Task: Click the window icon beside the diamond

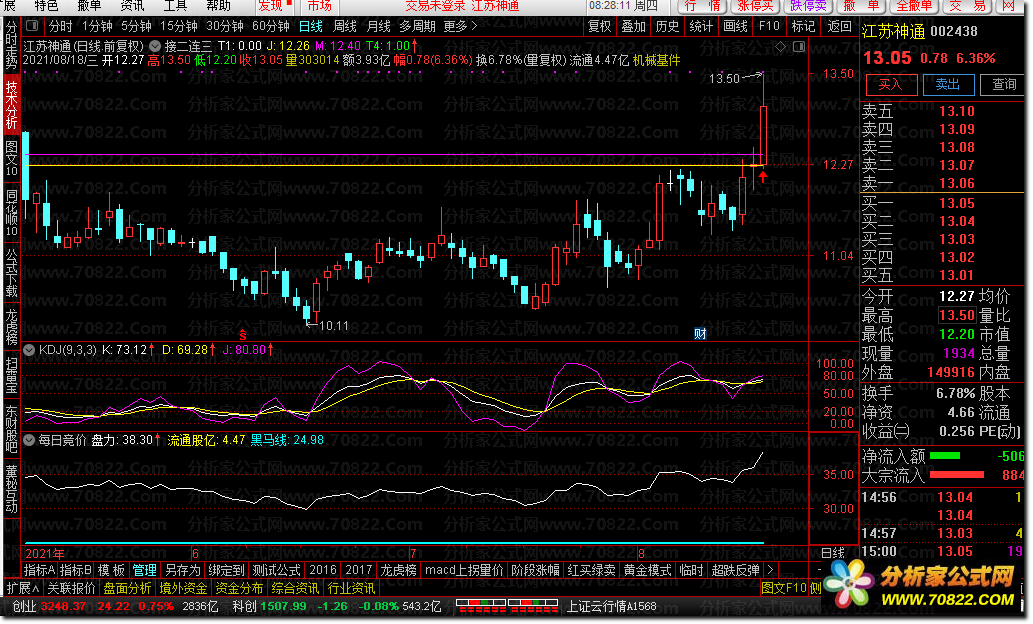Action: (799, 46)
